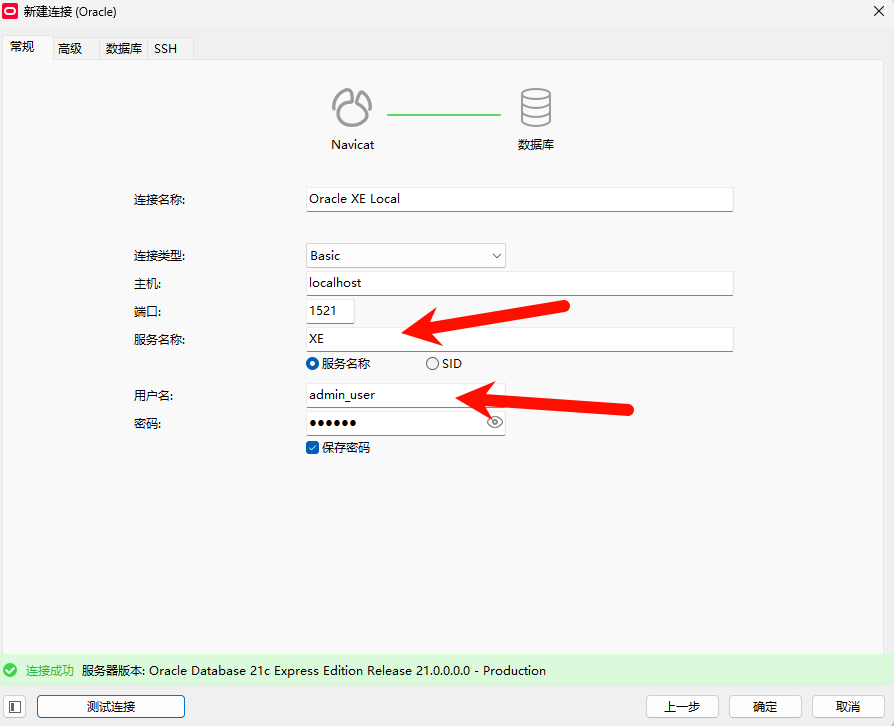Click the 主机 field containing localhost

(519, 283)
